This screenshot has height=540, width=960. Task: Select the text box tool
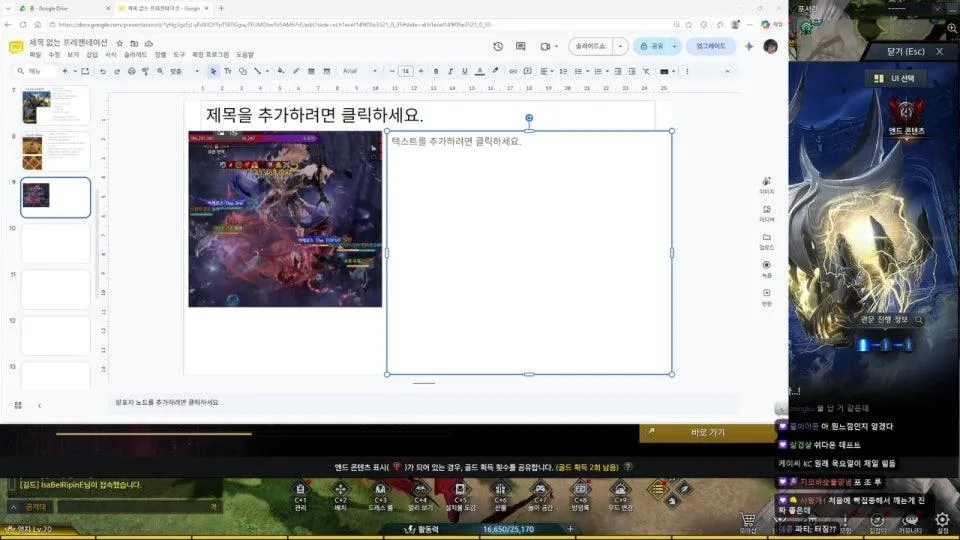[x=228, y=72]
